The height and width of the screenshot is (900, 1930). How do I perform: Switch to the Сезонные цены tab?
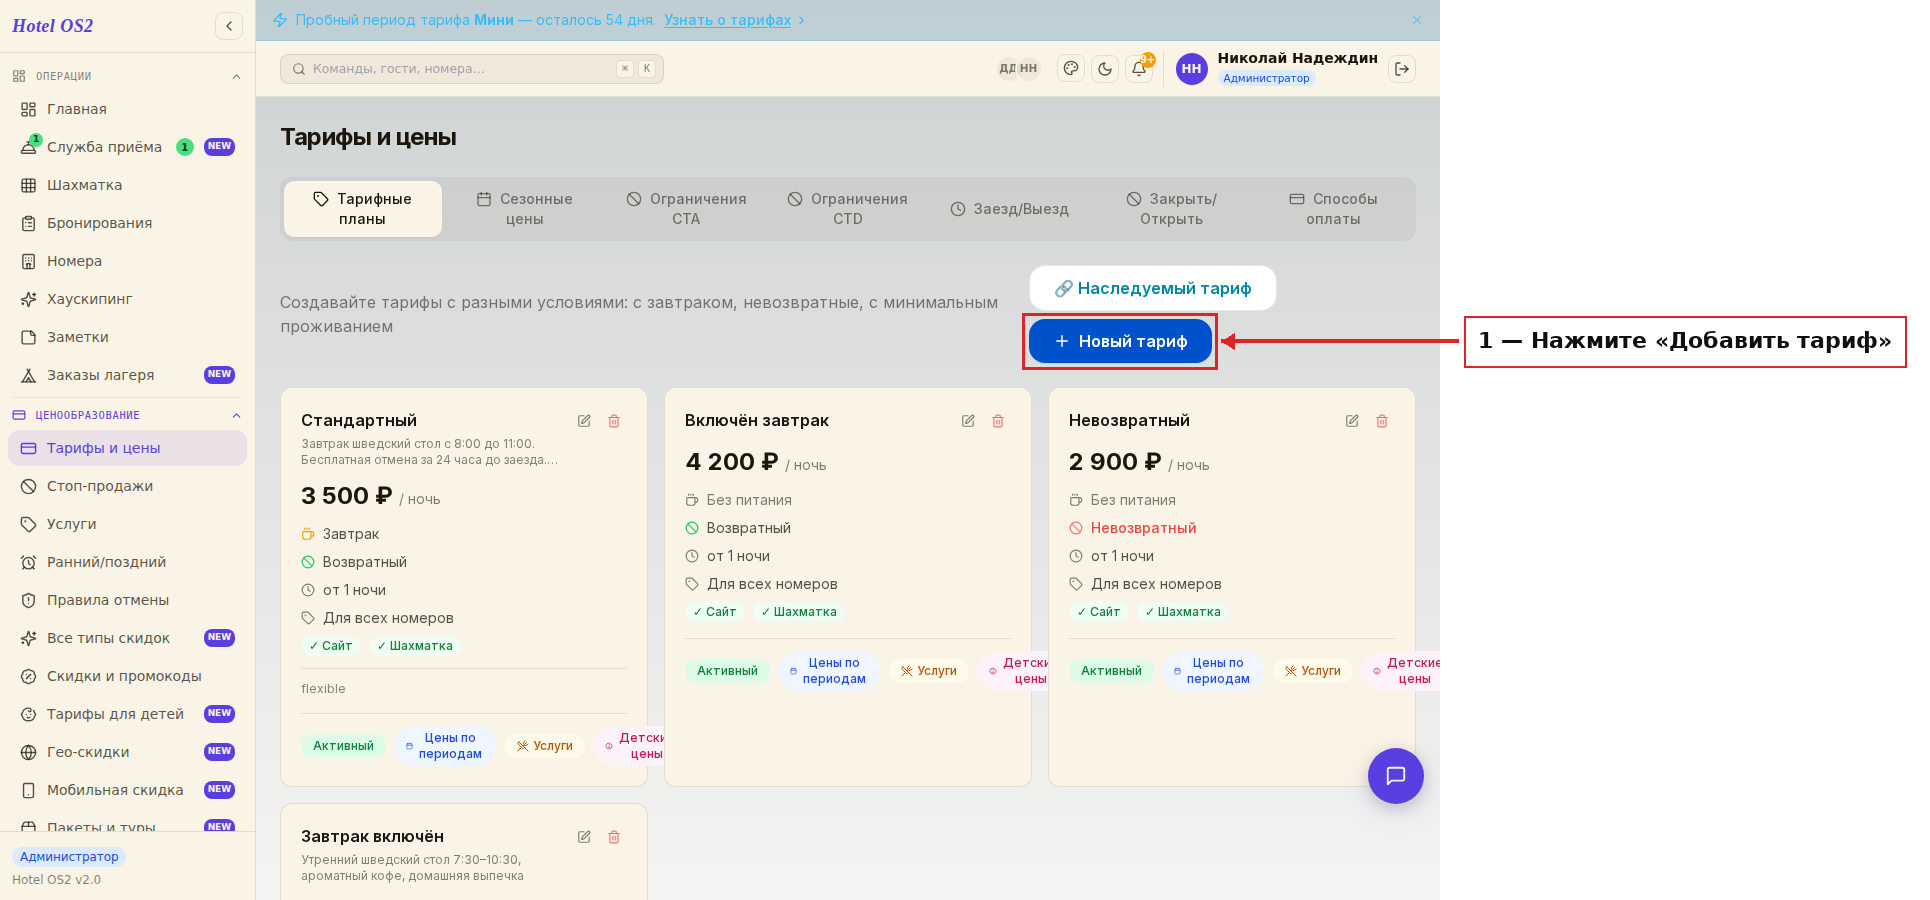[525, 209]
